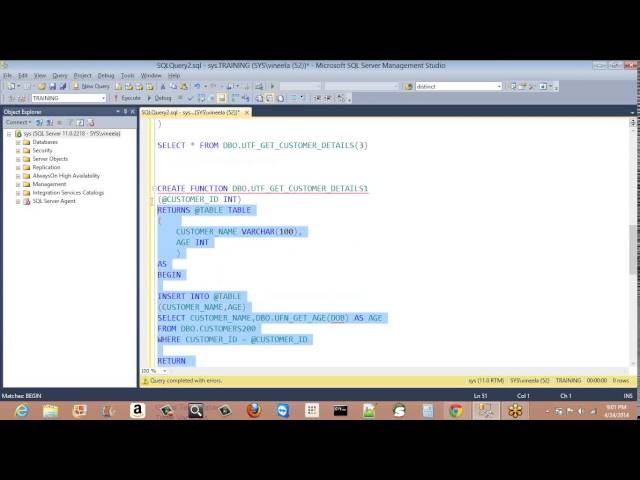Collapse the sys server root node

[9, 134]
